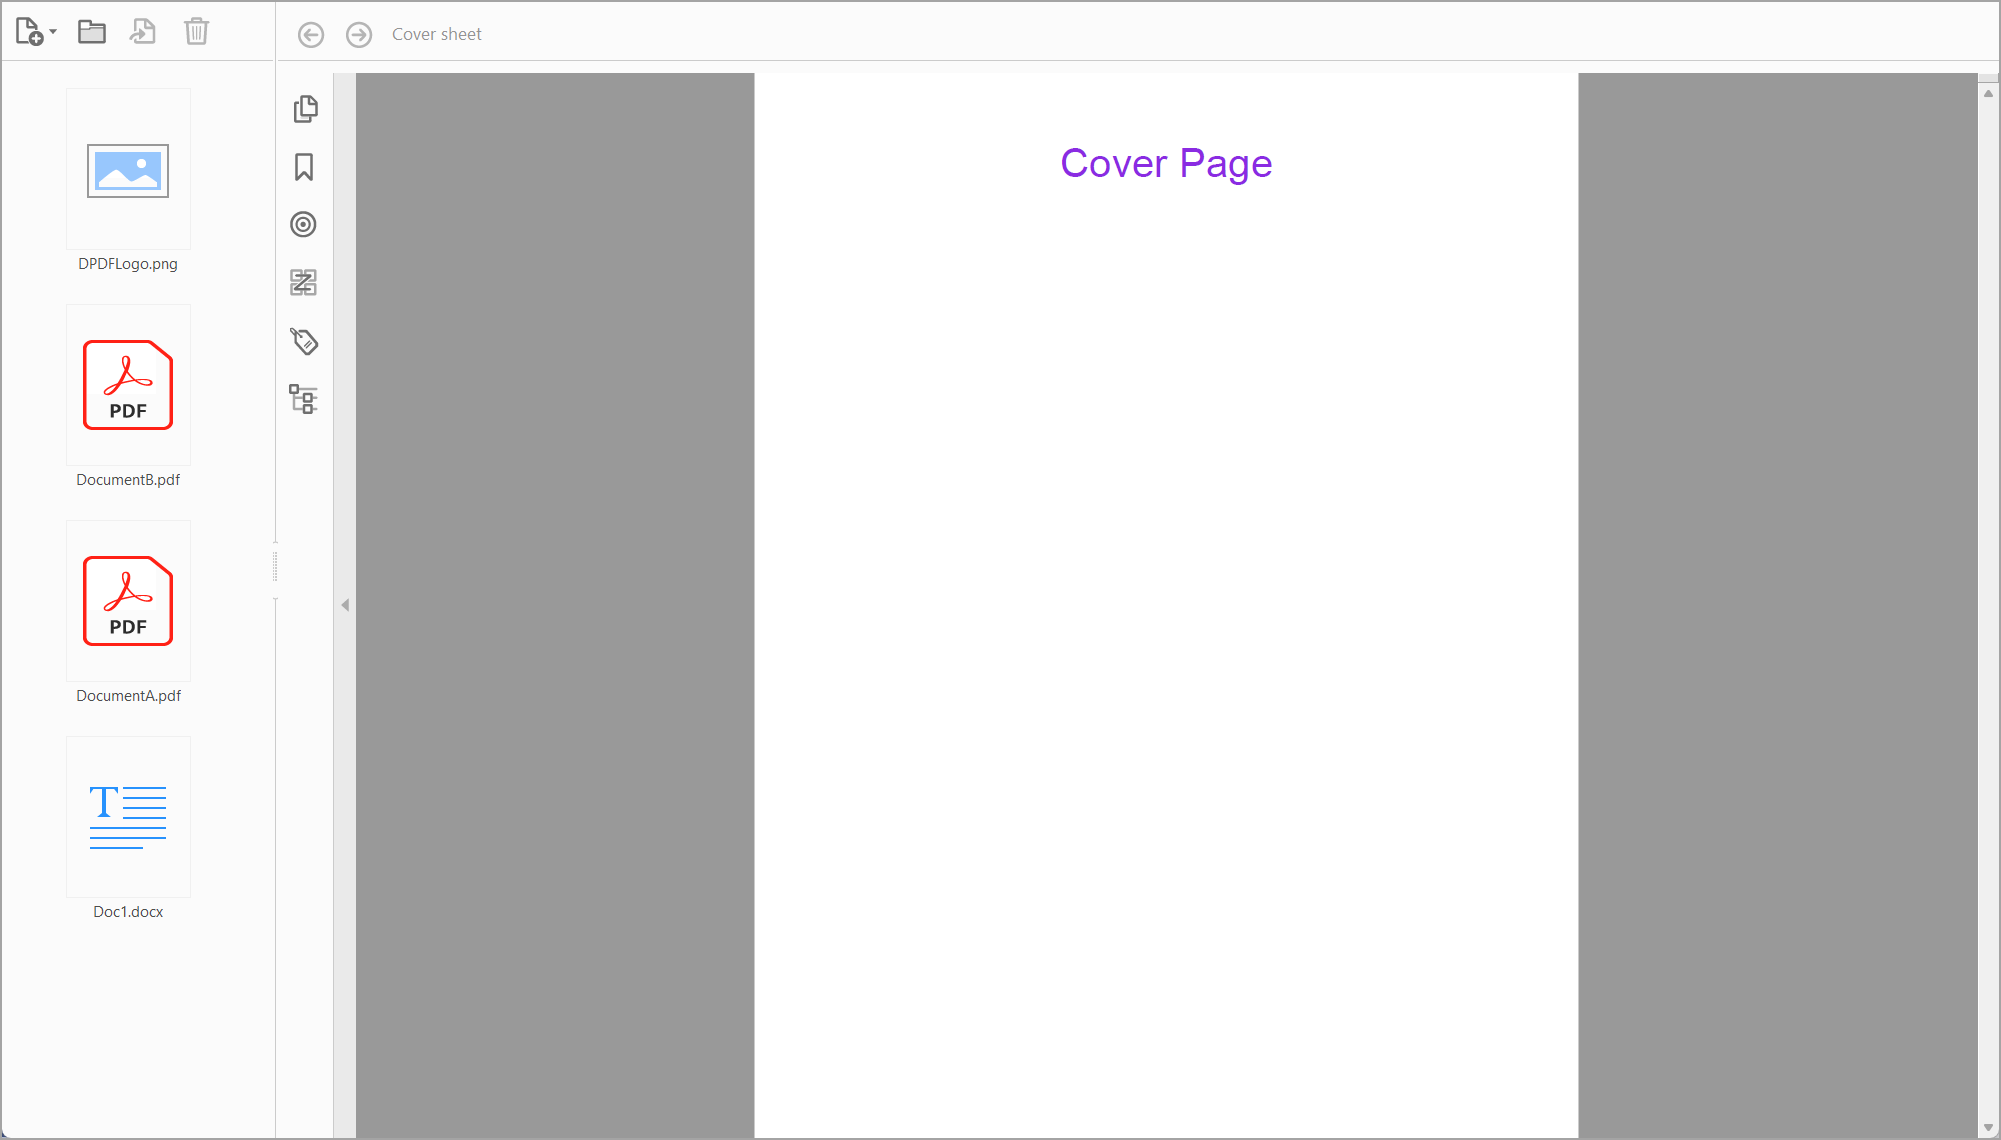2001x1140 pixels.
Task: Open the Add Files dropdown arrow
Action: coord(55,33)
